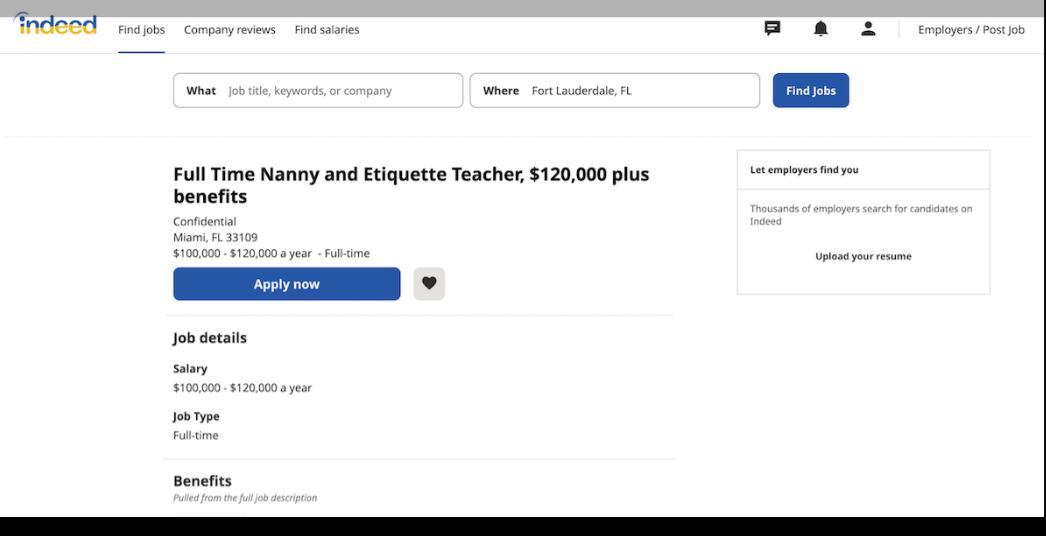Switch to the Find jobs tab
Viewport: 1046px width, 536px height.
point(141,30)
